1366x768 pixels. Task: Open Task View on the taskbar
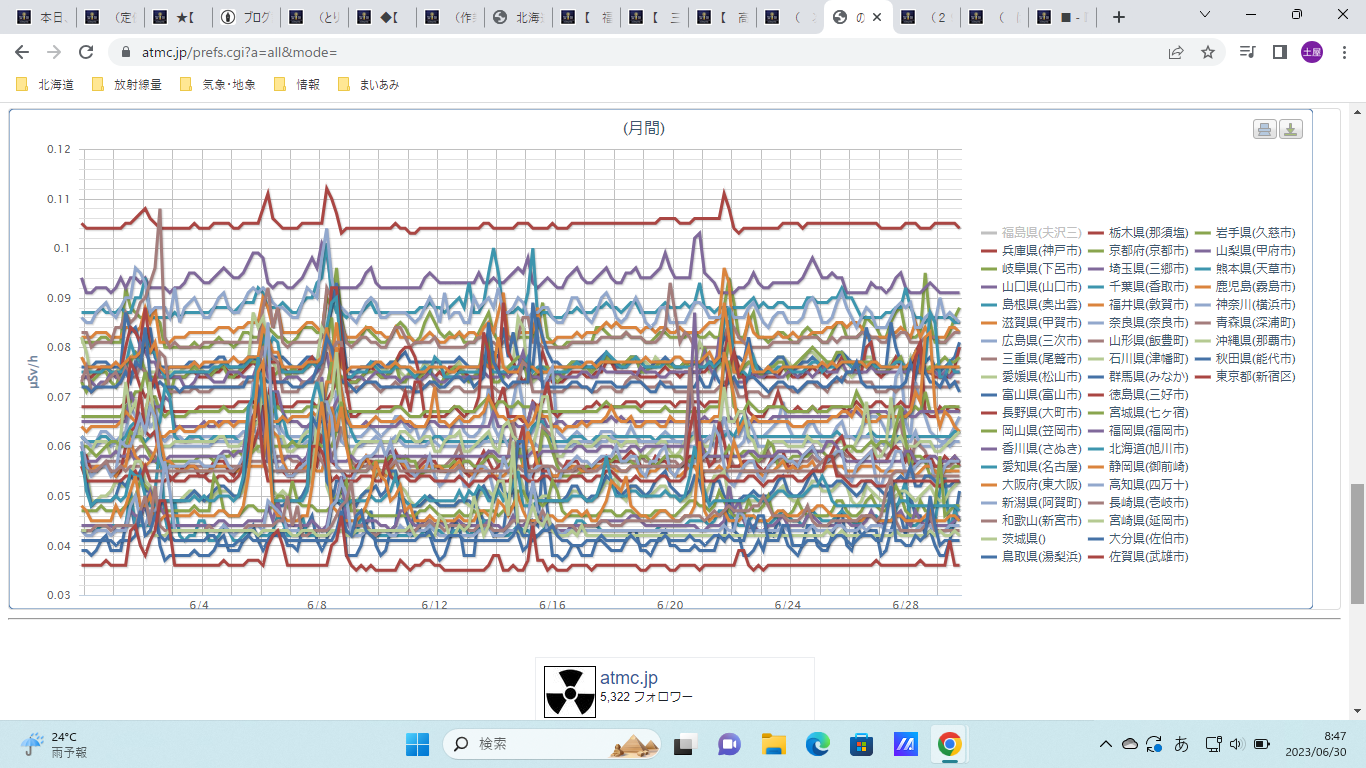coord(684,744)
